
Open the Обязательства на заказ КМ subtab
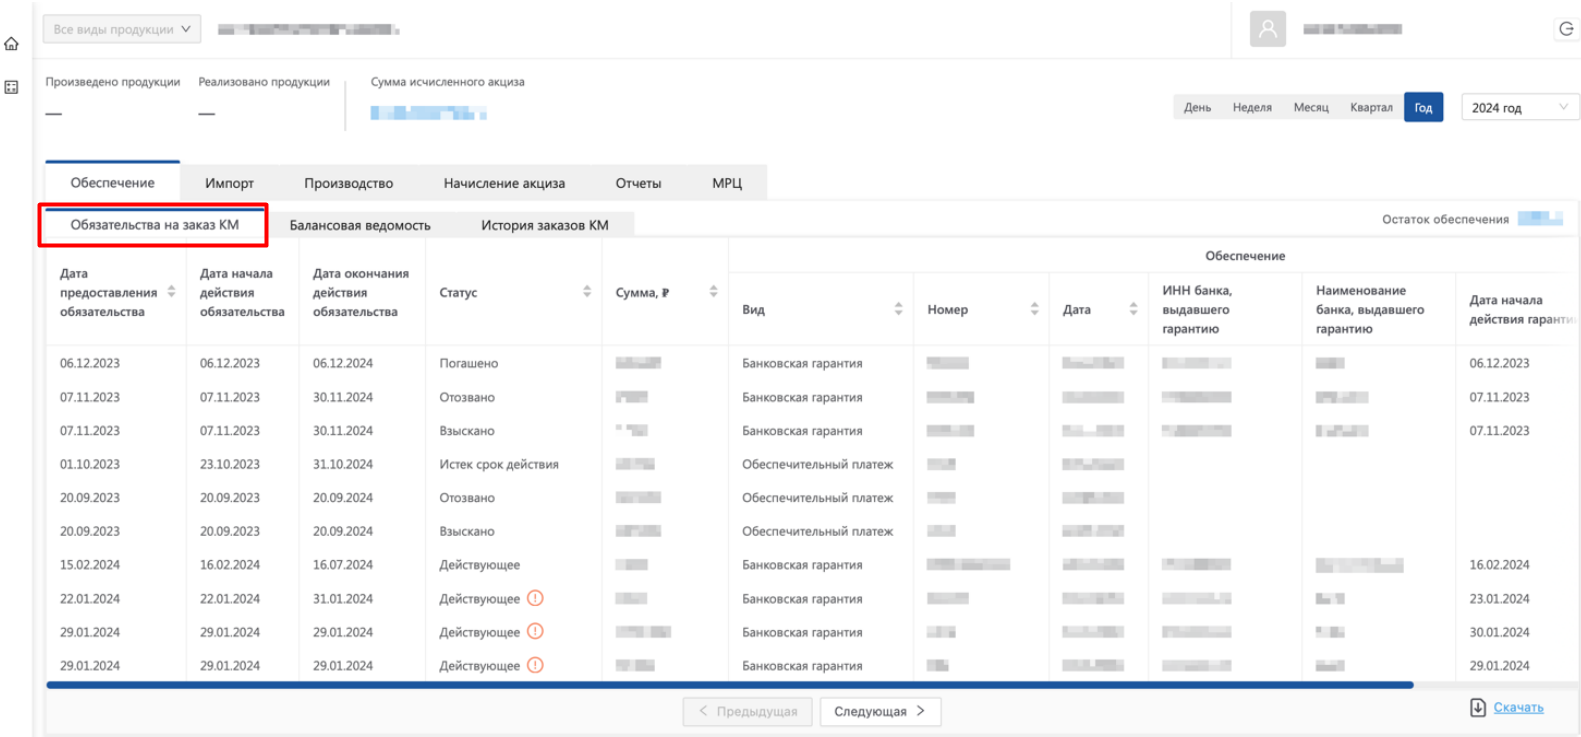coord(154,225)
